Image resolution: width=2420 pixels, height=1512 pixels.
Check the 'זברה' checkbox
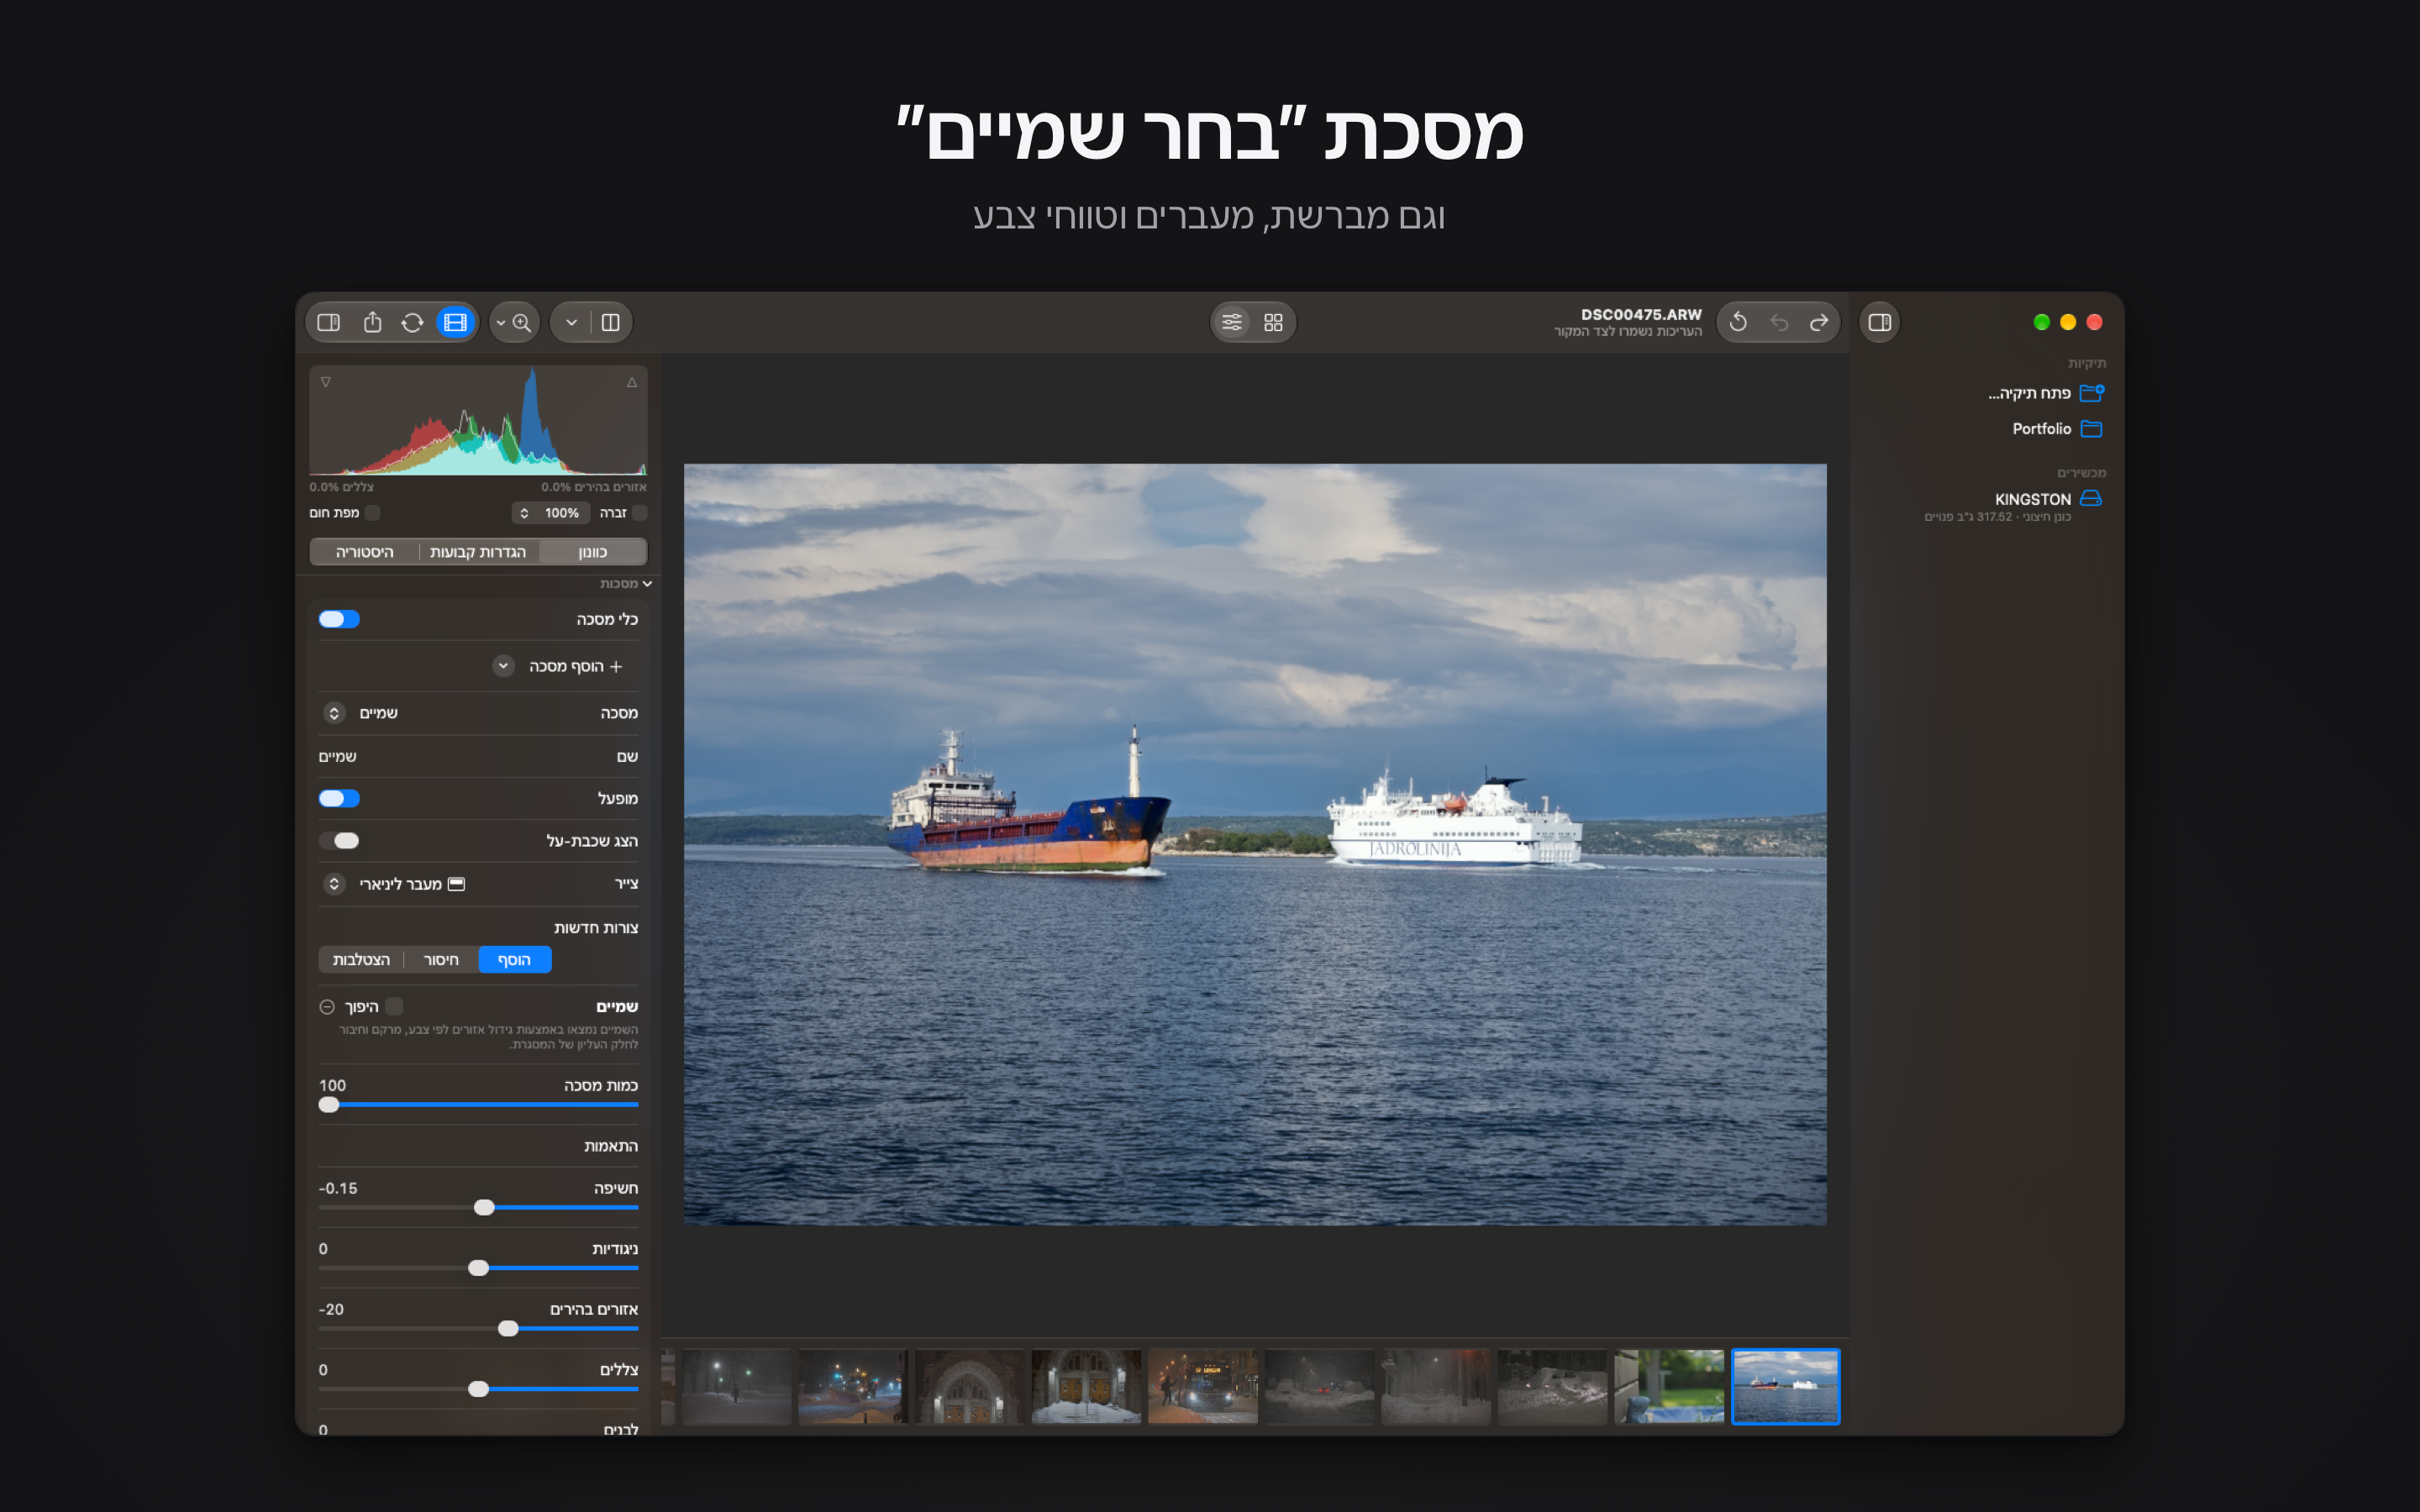pos(640,512)
